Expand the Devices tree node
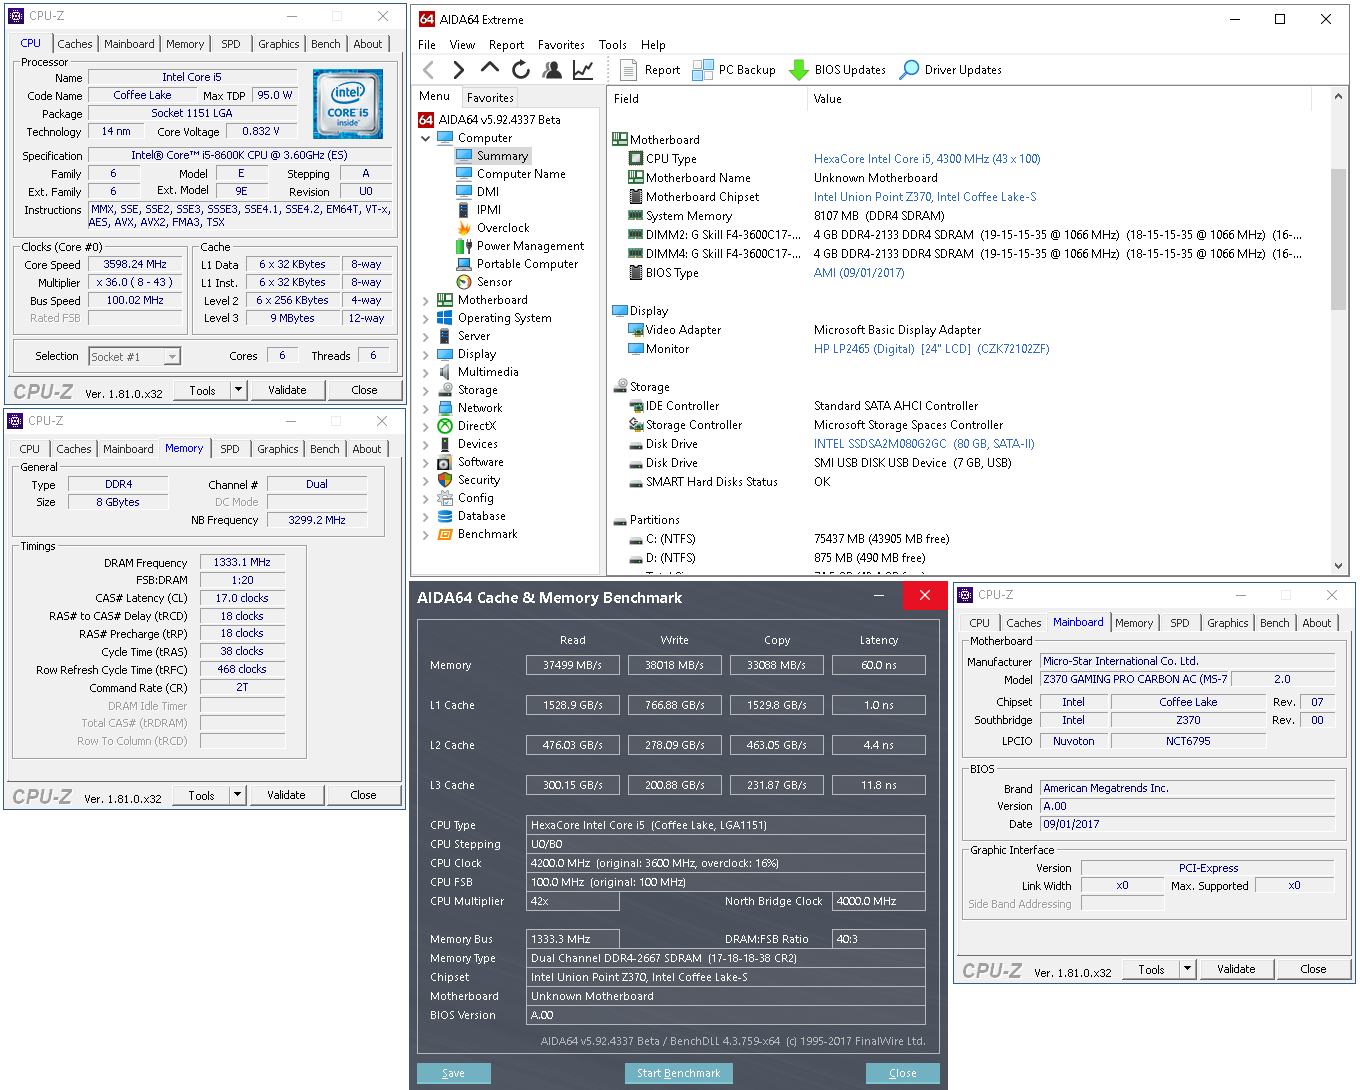The height and width of the screenshot is (1090, 1360). 426,444
